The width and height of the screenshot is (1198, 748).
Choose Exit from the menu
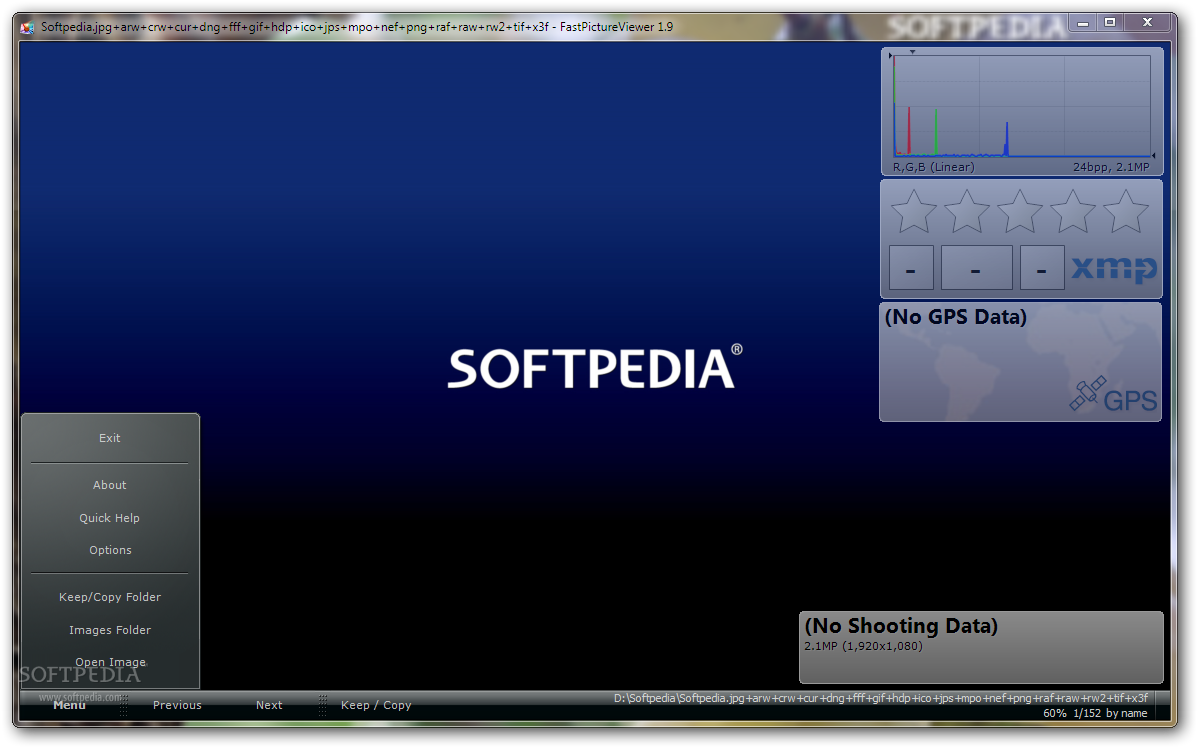[x=110, y=438]
